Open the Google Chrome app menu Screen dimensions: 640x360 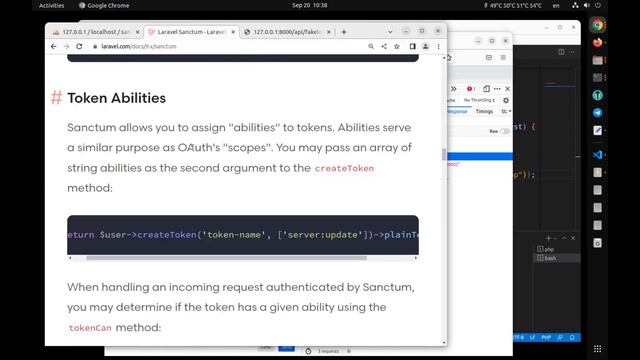tap(104, 5)
